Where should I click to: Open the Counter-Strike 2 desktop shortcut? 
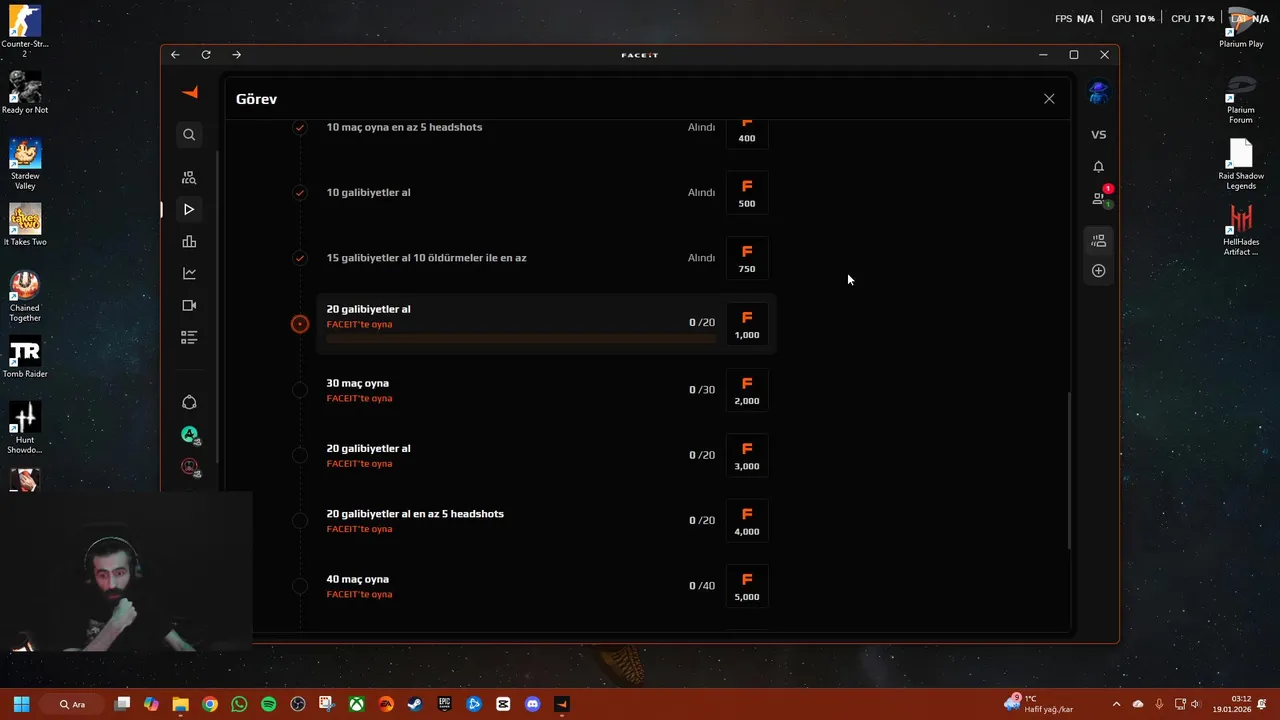25,30
